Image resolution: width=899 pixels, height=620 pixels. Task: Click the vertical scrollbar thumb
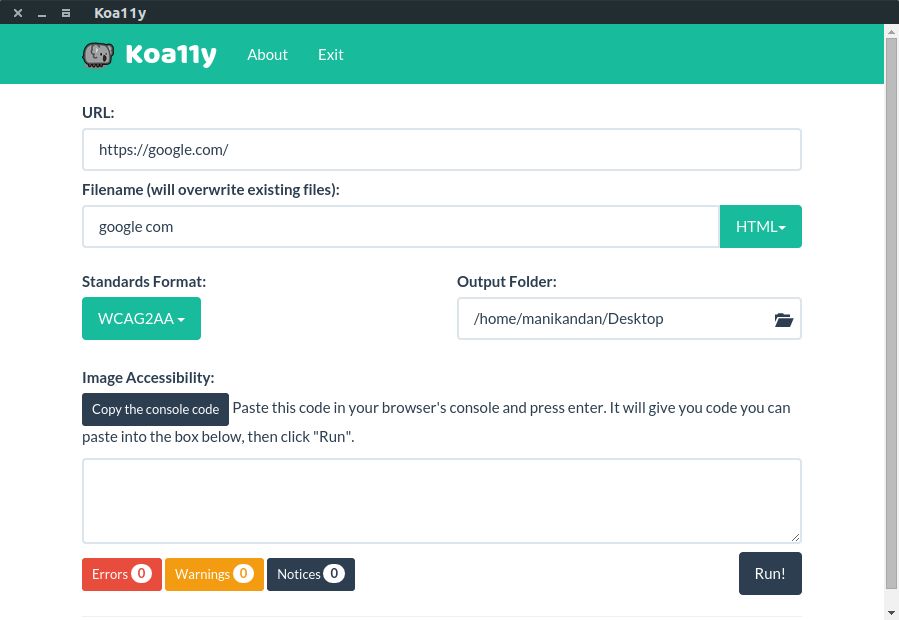coord(892,313)
